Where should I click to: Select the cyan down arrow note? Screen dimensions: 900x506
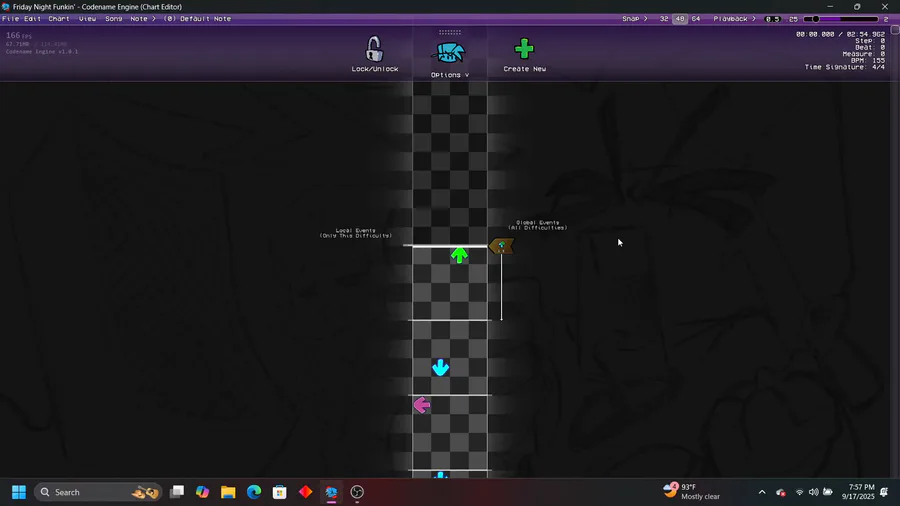(440, 367)
